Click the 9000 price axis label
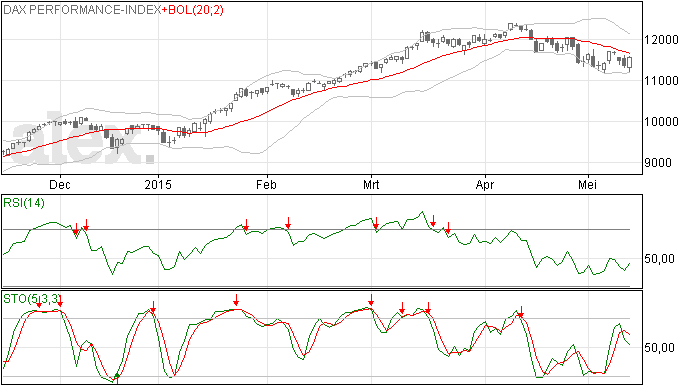This screenshot has height=387, width=690. point(658,163)
